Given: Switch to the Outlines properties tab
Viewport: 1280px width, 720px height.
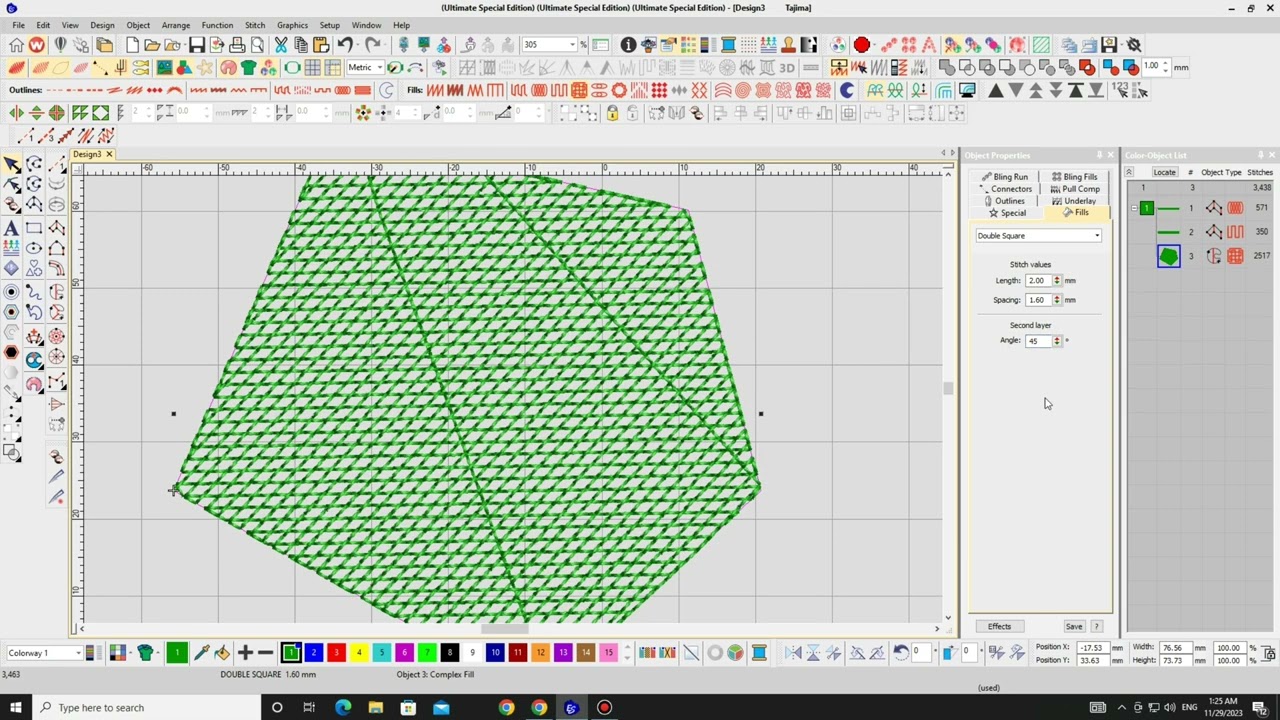Looking at the screenshot, I should click(x=1003, y=201).
